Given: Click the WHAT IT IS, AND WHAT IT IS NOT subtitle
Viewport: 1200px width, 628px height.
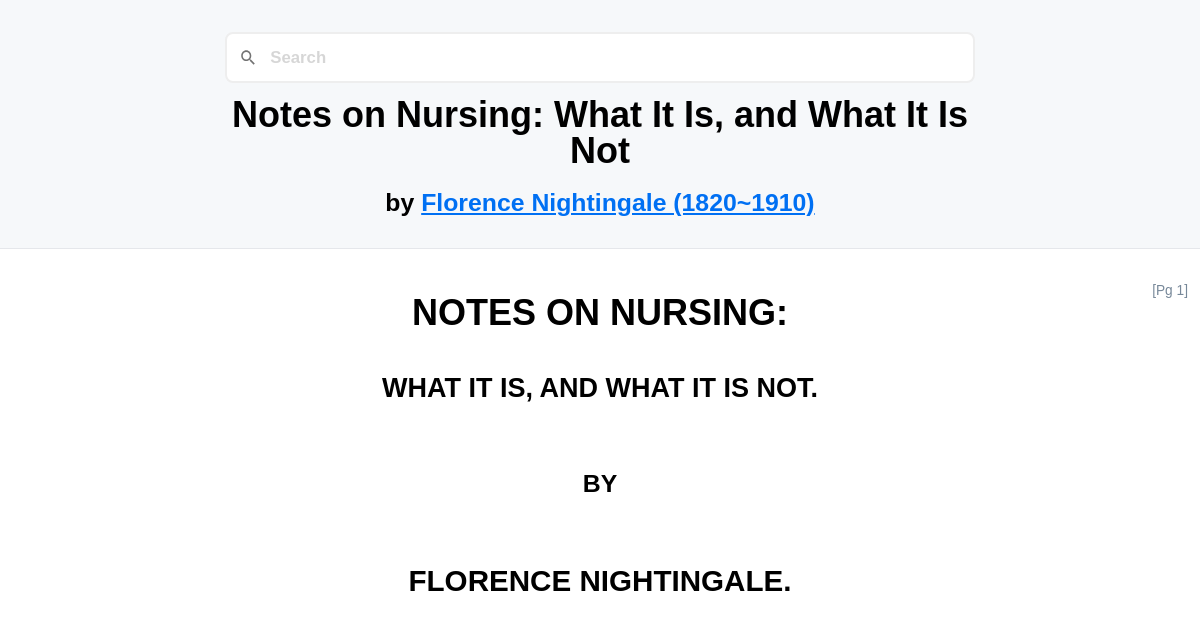Looking at the screenshot, I should click(600, 388).
